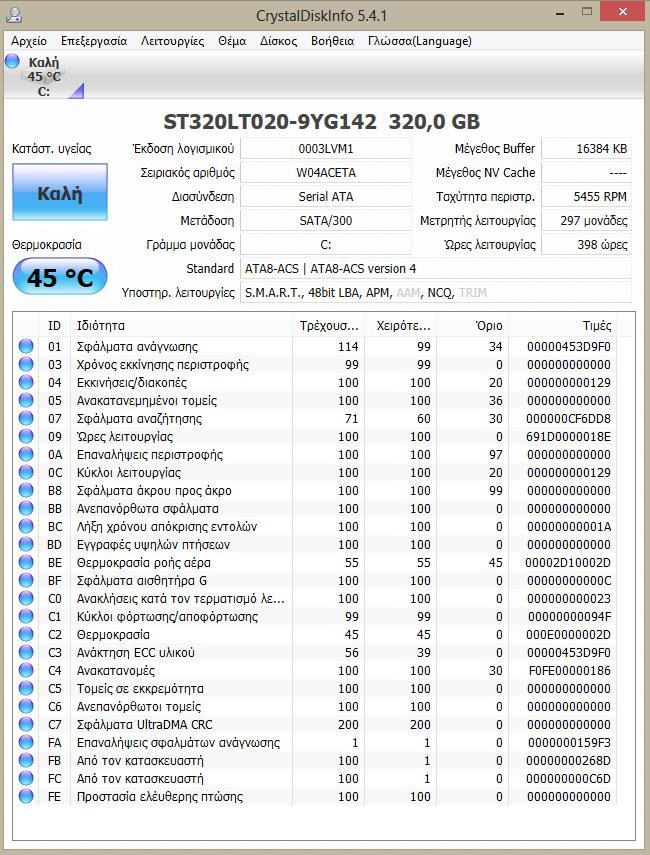Viewport: 650px width, 855px height.
Task: Select the ST320LT020-9YG142 320,0 GB drive title
Action: tap(322, 121)
